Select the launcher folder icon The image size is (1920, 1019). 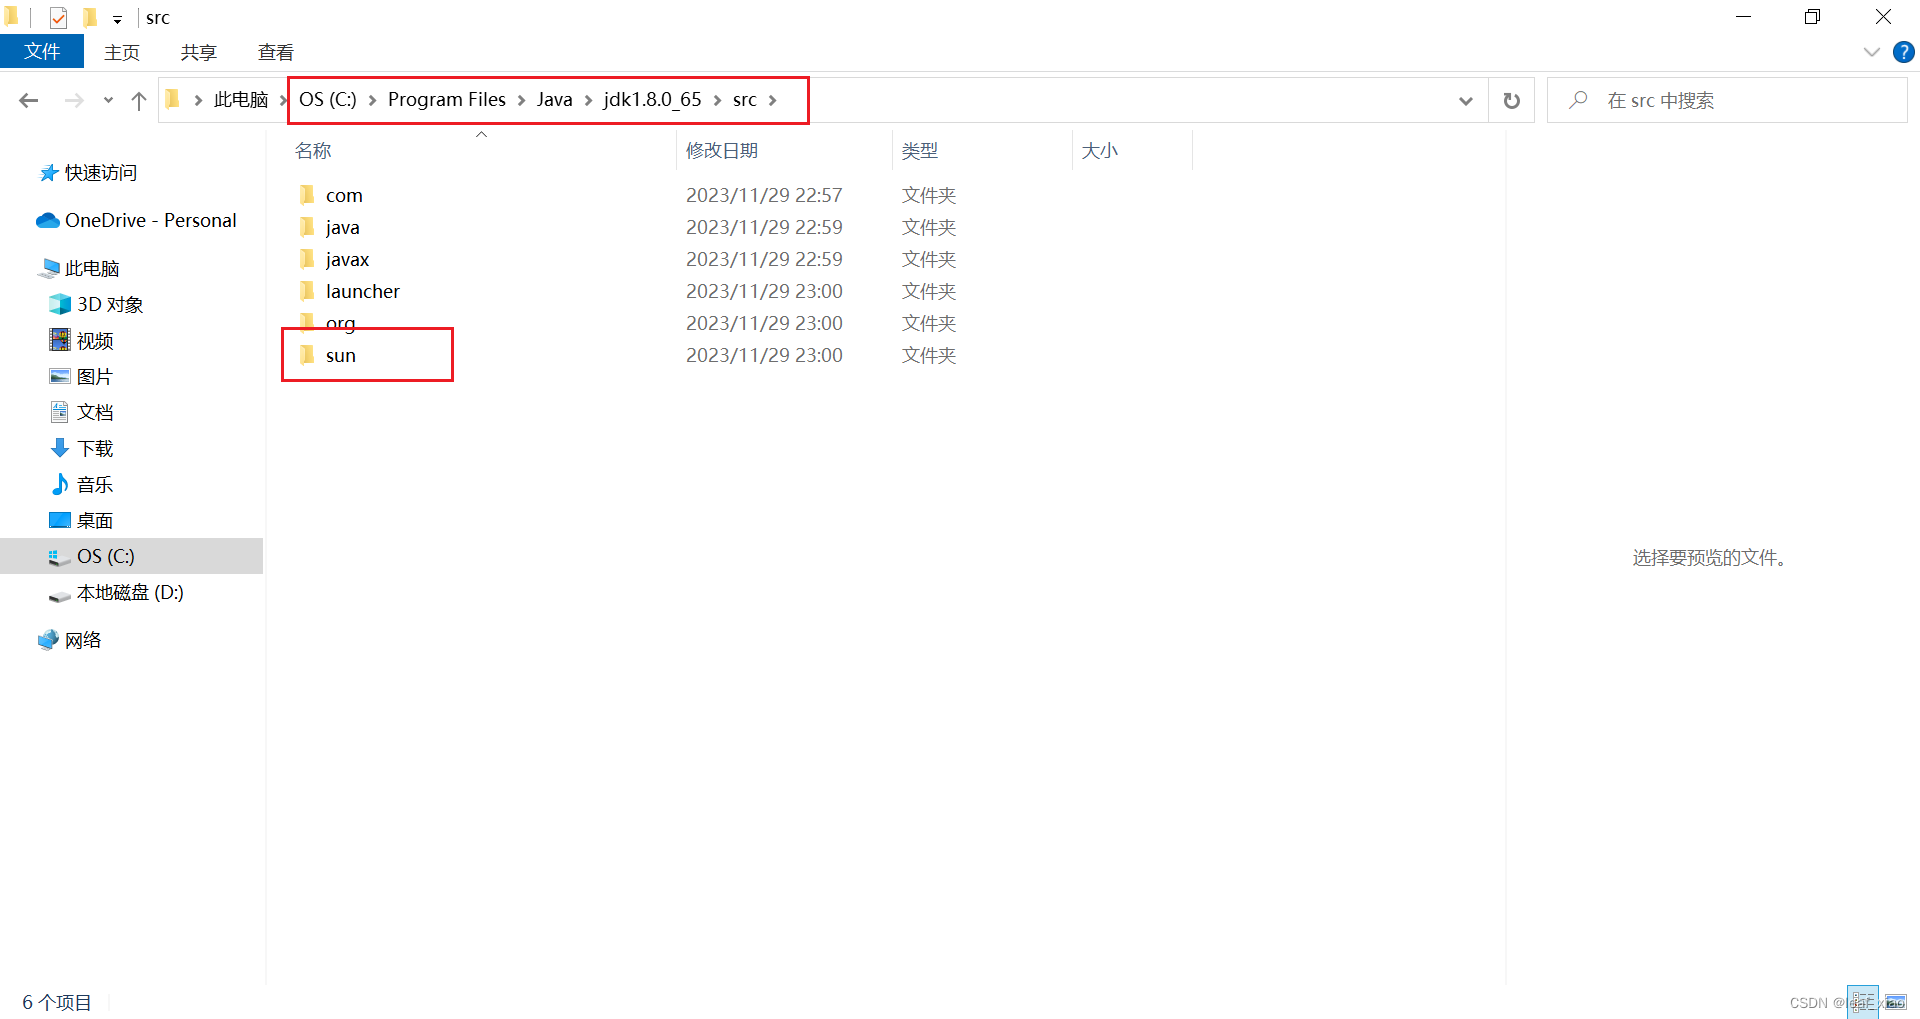point(307,291)
